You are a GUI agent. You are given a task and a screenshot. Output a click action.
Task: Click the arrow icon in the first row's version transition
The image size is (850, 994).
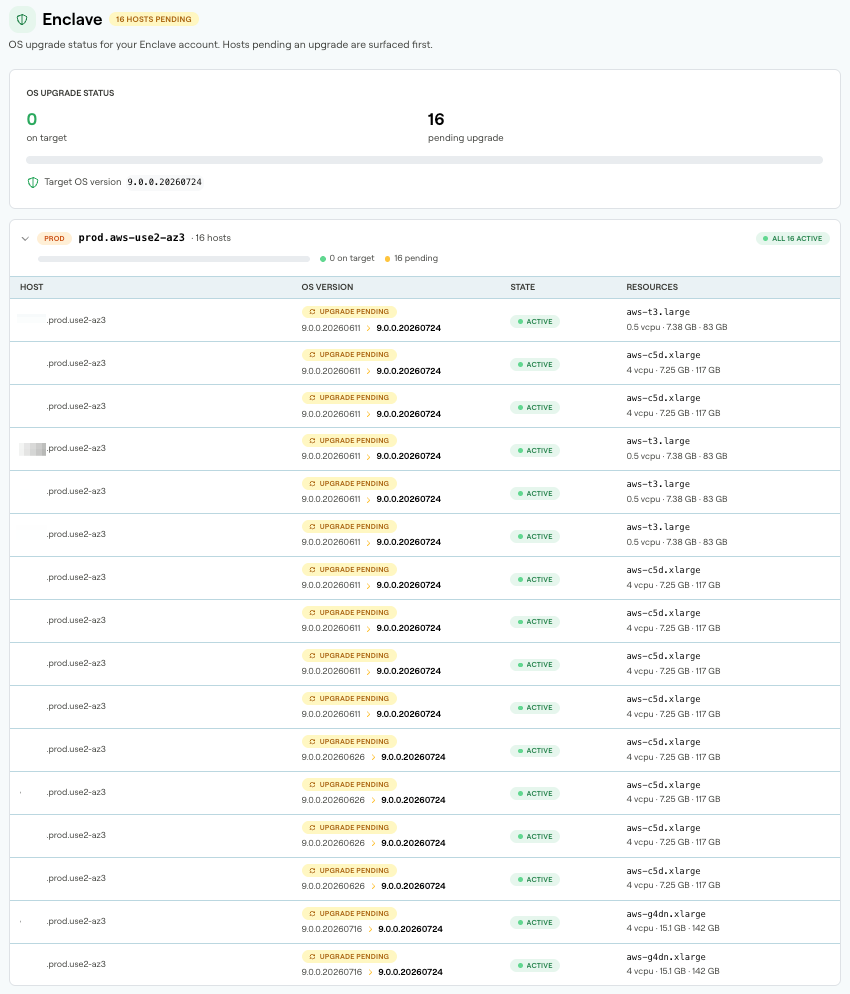tap(368, 328)
